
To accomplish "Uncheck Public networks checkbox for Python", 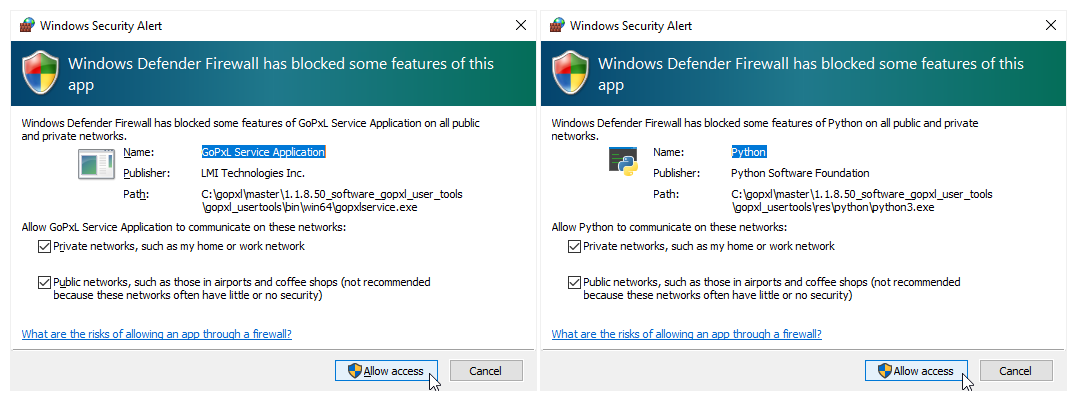I will (x=574, y=283).
